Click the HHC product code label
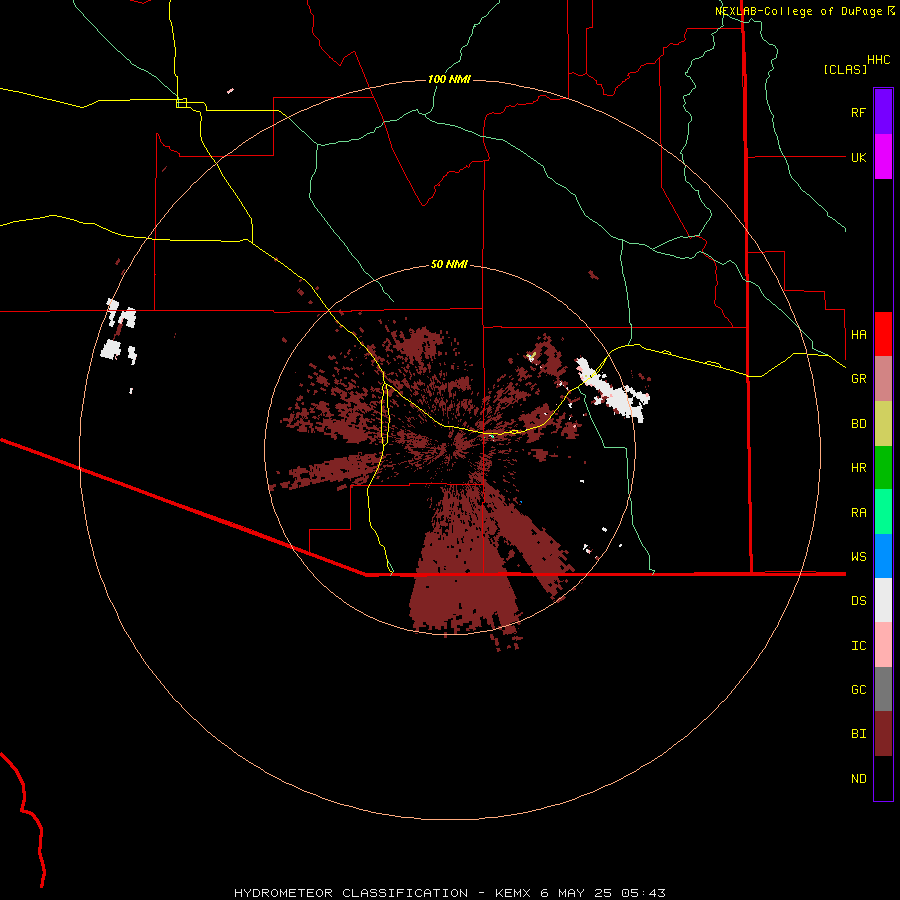The image size is (900, 900). [x=879, y=60]
